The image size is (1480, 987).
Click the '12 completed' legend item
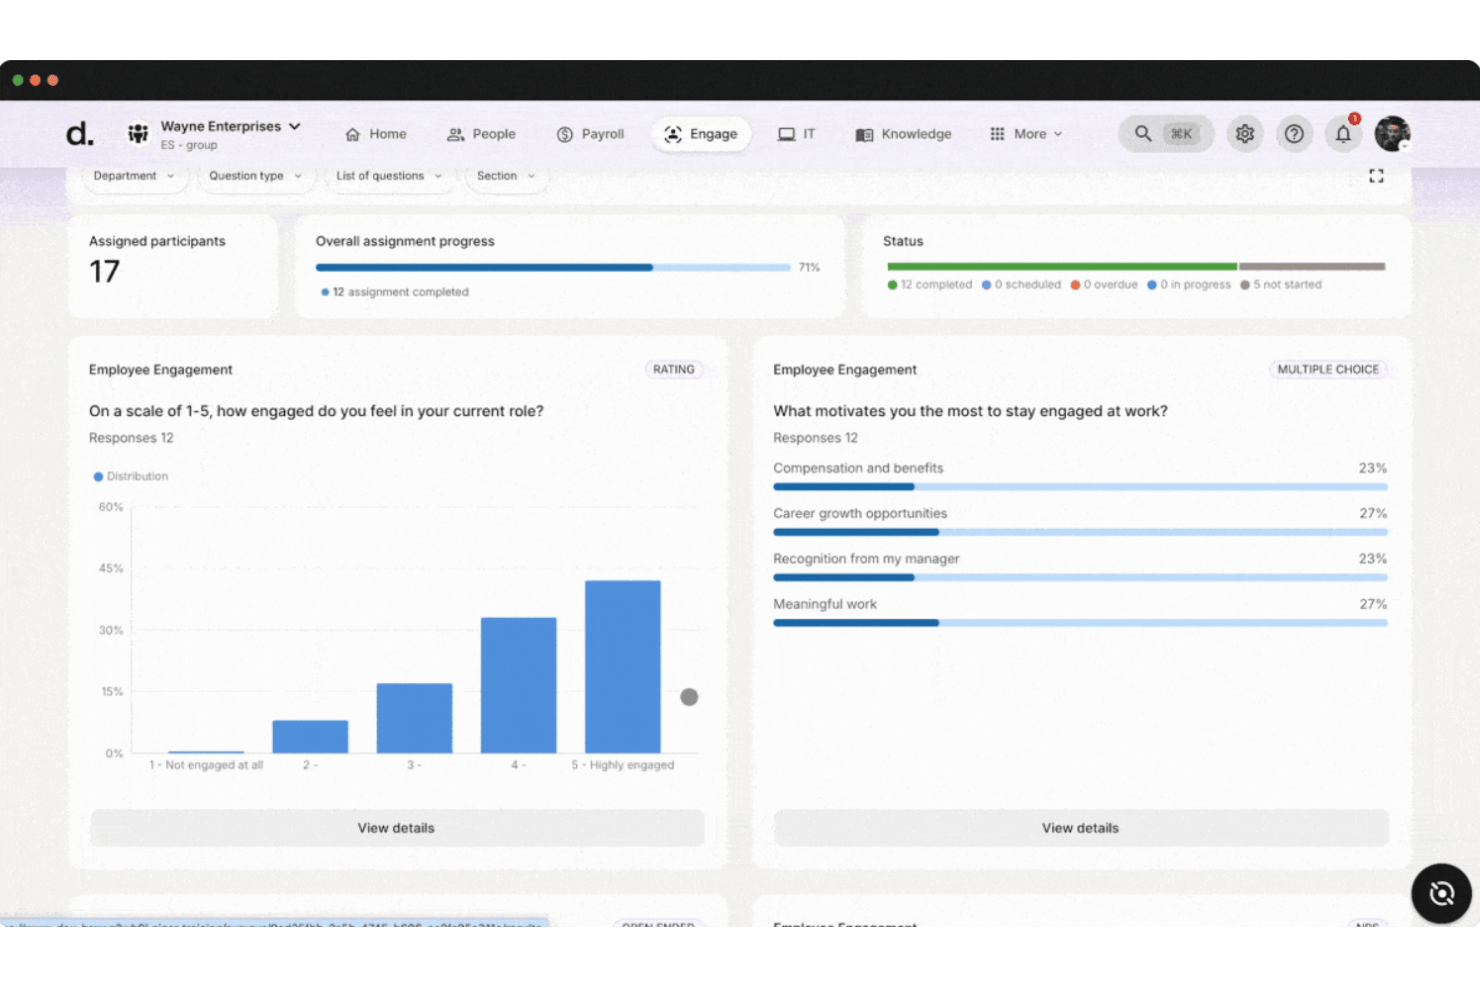[930, 285]
